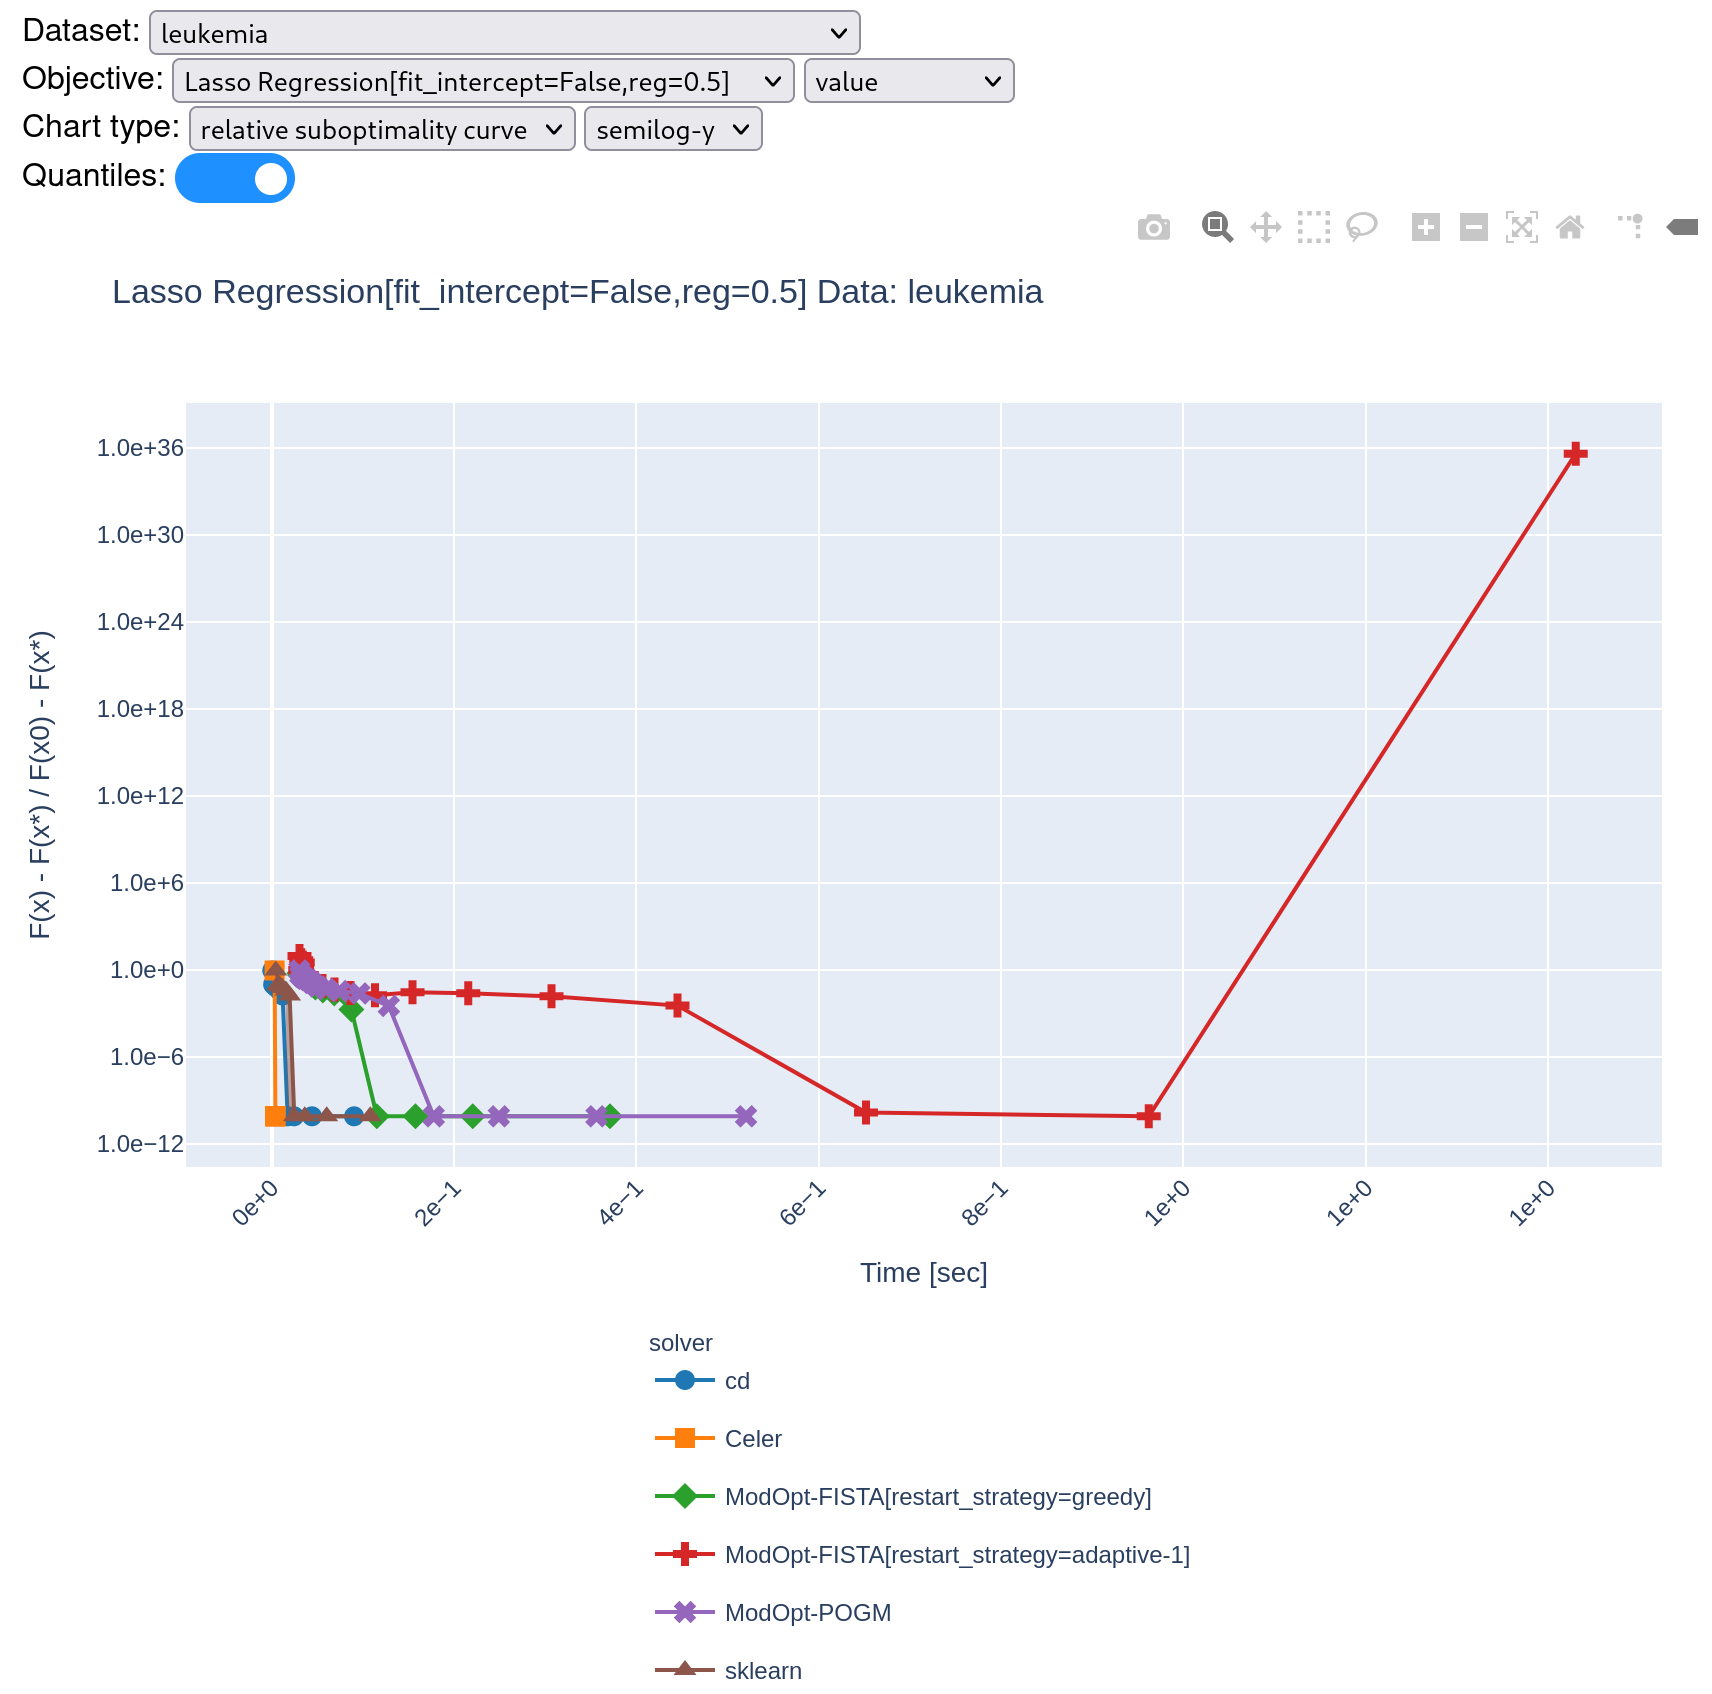Click the orange Celer square marker at bottom
Image resolution: width=1712 pixels, height=1694 pixels.
(275, 1116)
